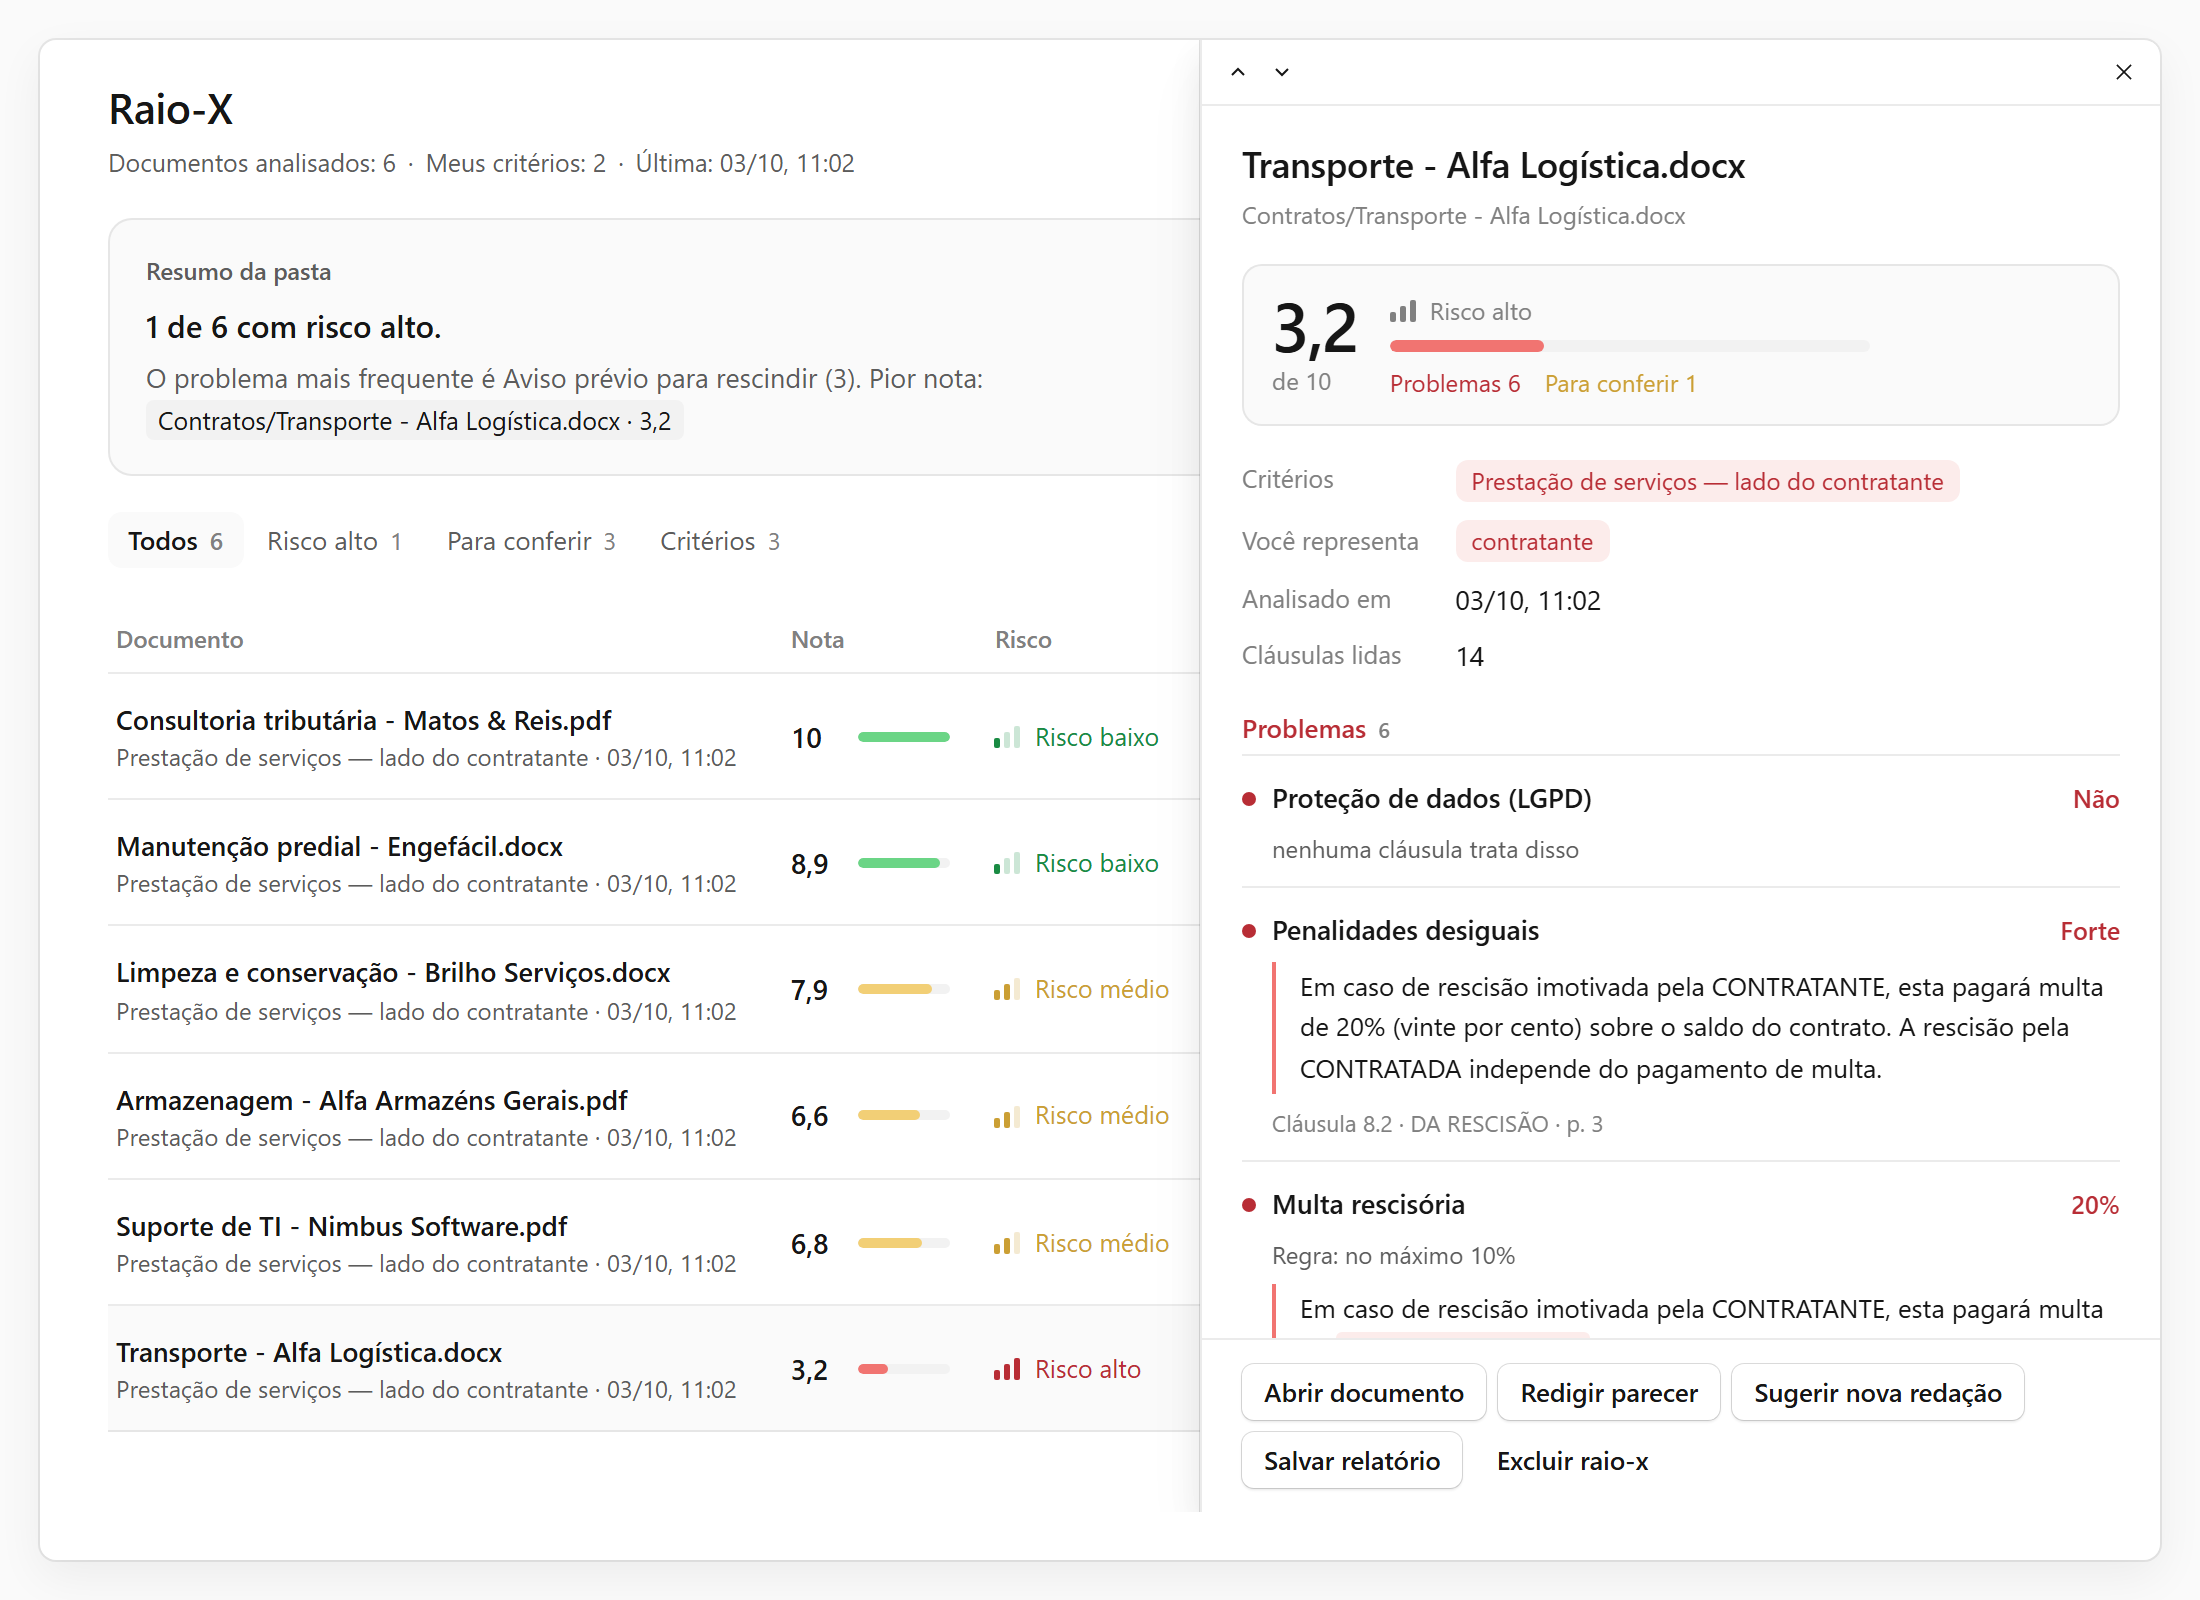Screen dimensions: 2200x1600
Task: Click the Cláusula 8.2 · DA RESCISÃO reference
Action: 1437,1124
